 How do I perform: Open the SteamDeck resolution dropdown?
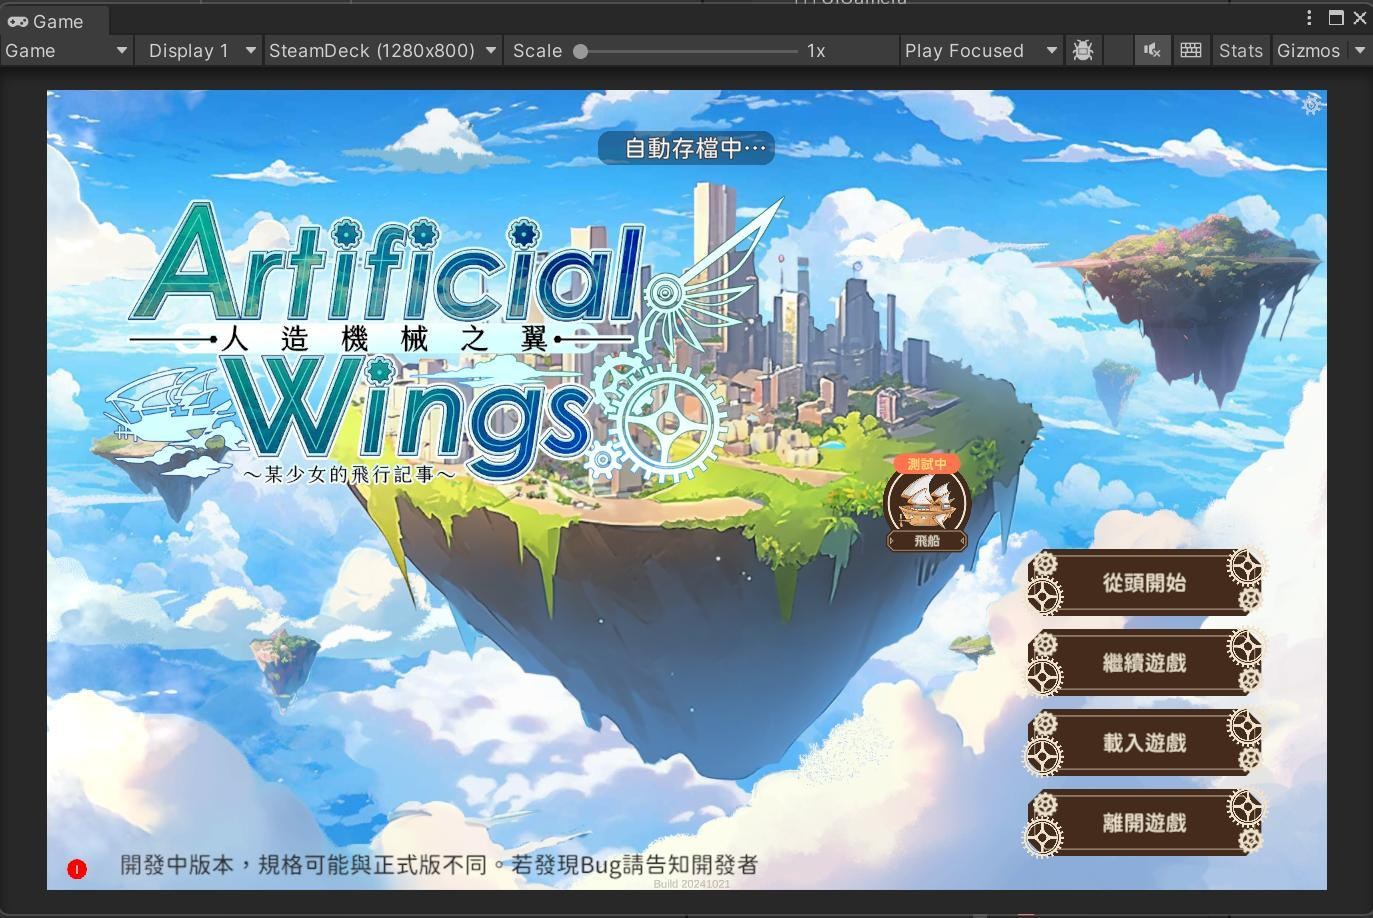click(383, 50)
